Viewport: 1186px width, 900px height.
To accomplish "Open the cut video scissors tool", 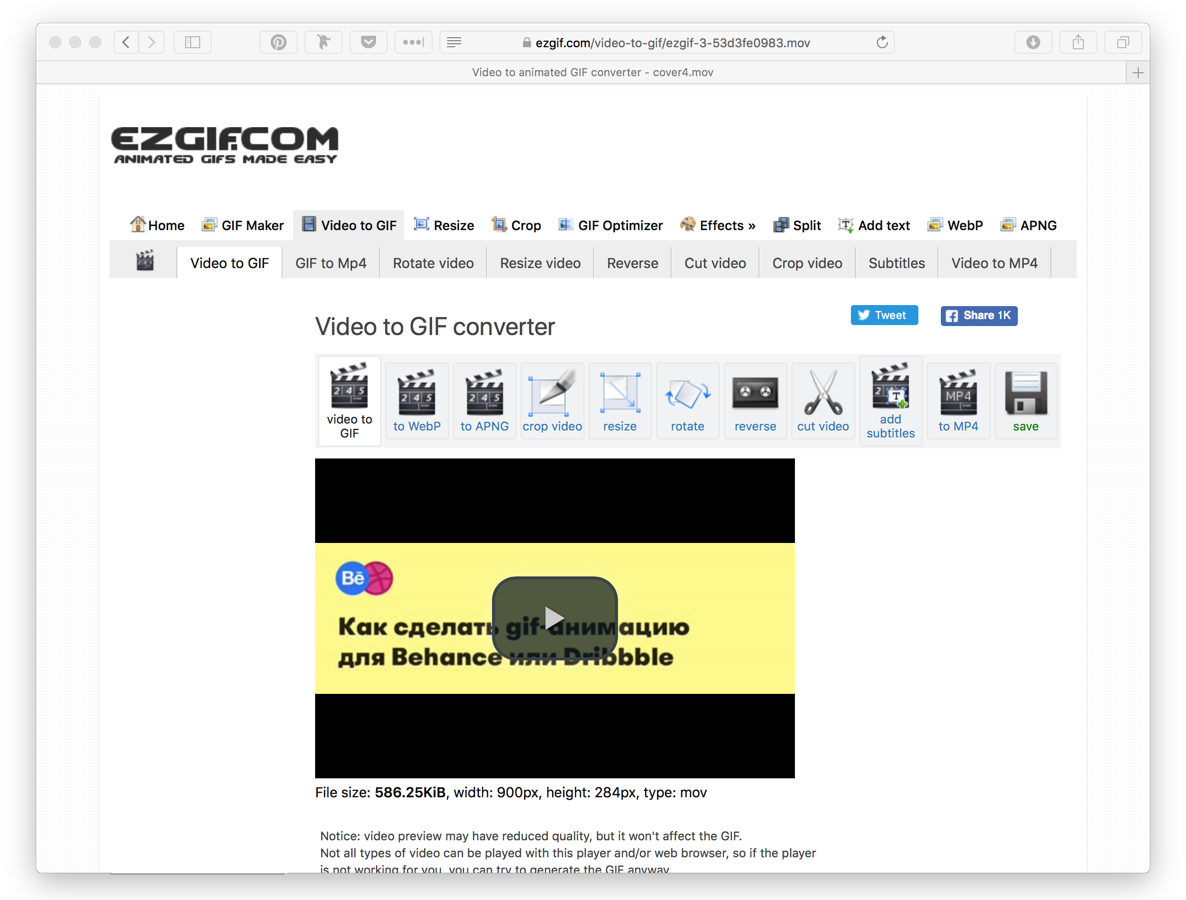I will coord(823,401).
